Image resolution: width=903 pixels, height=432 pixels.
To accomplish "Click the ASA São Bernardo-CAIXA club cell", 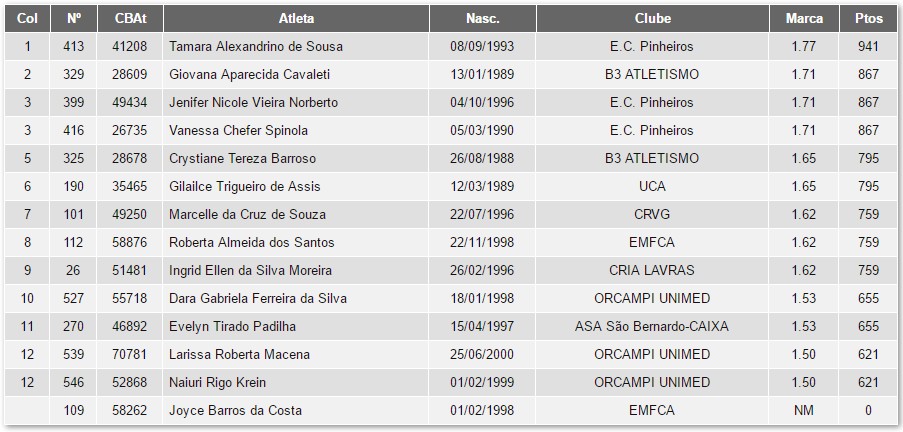I will 652,326.
